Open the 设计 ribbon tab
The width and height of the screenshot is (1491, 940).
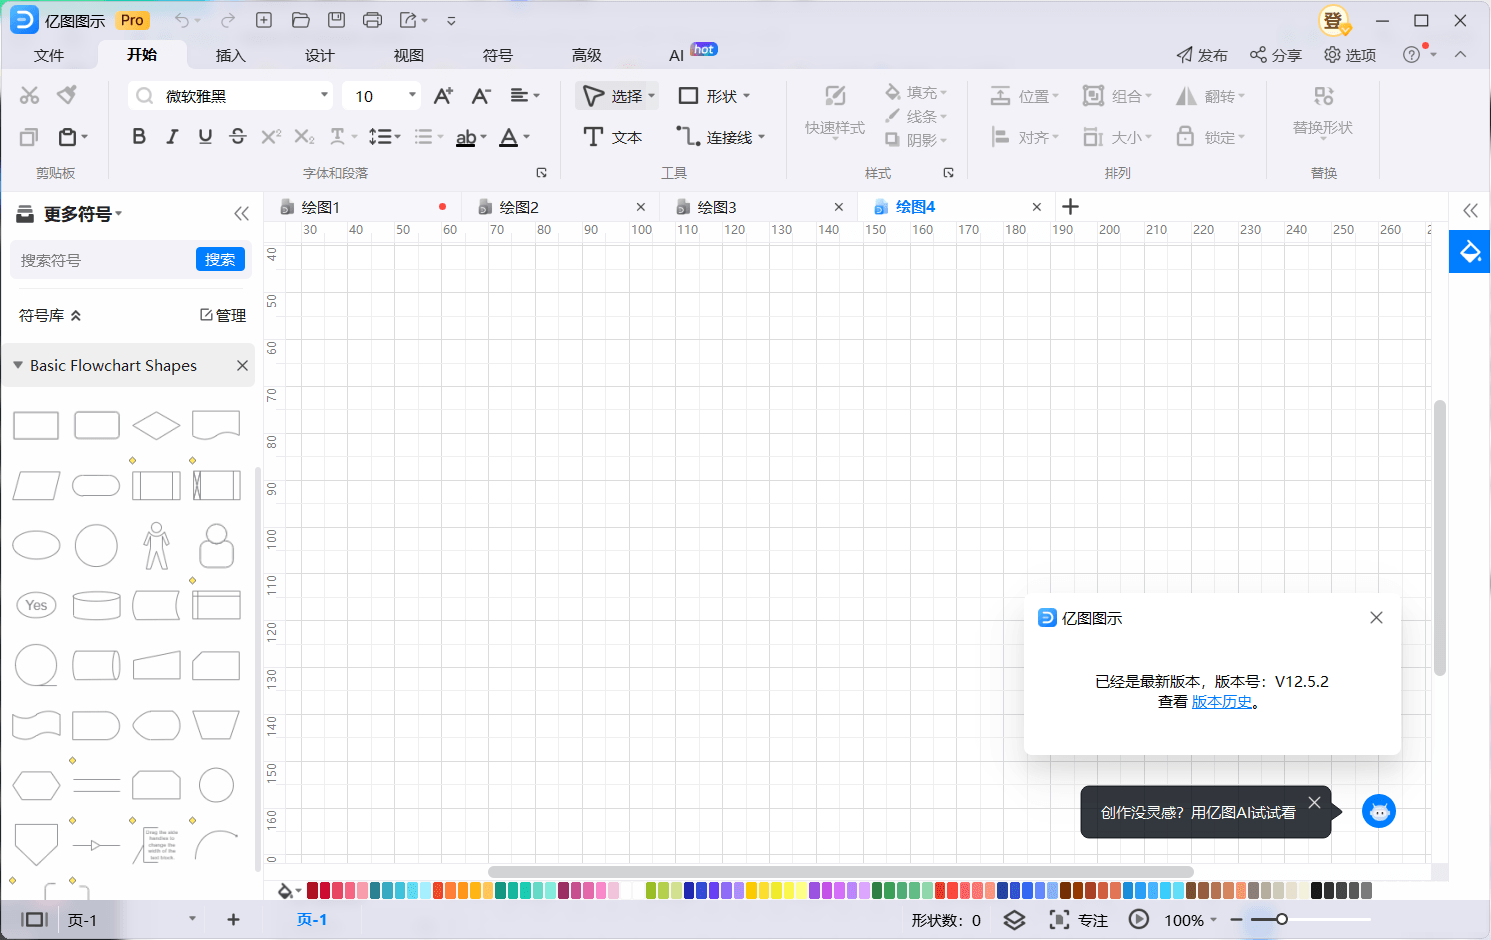click(x=320, y=55)
